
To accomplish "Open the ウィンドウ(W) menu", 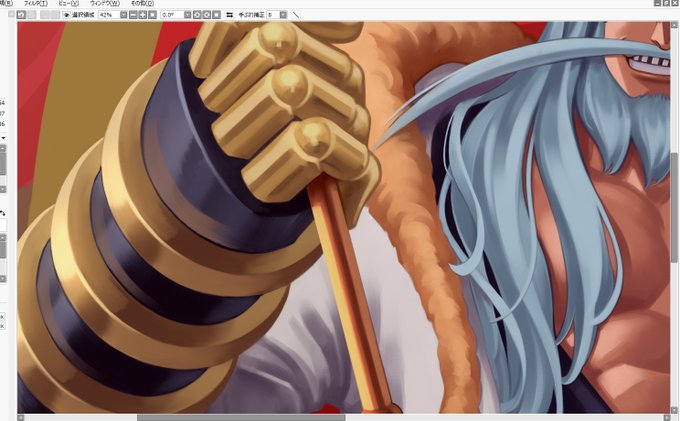I will [x=105, y=3].
